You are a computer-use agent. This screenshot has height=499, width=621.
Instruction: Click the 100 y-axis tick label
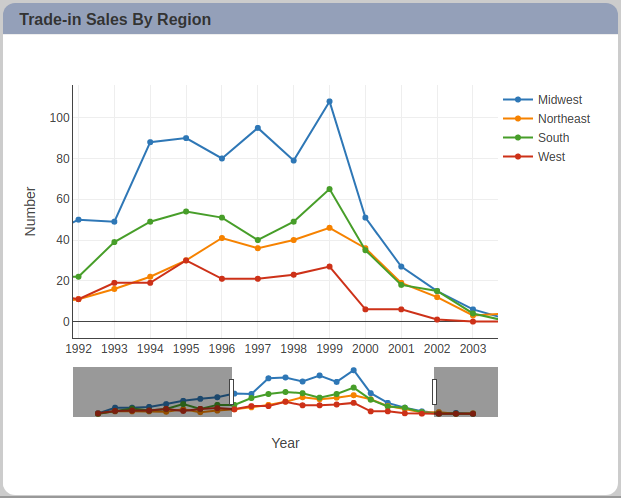tap(59, 118)
